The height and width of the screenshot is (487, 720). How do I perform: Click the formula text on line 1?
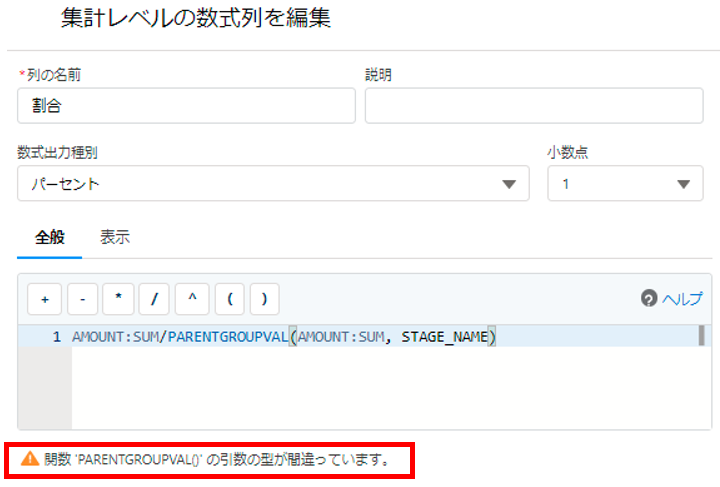pos(284,337)
